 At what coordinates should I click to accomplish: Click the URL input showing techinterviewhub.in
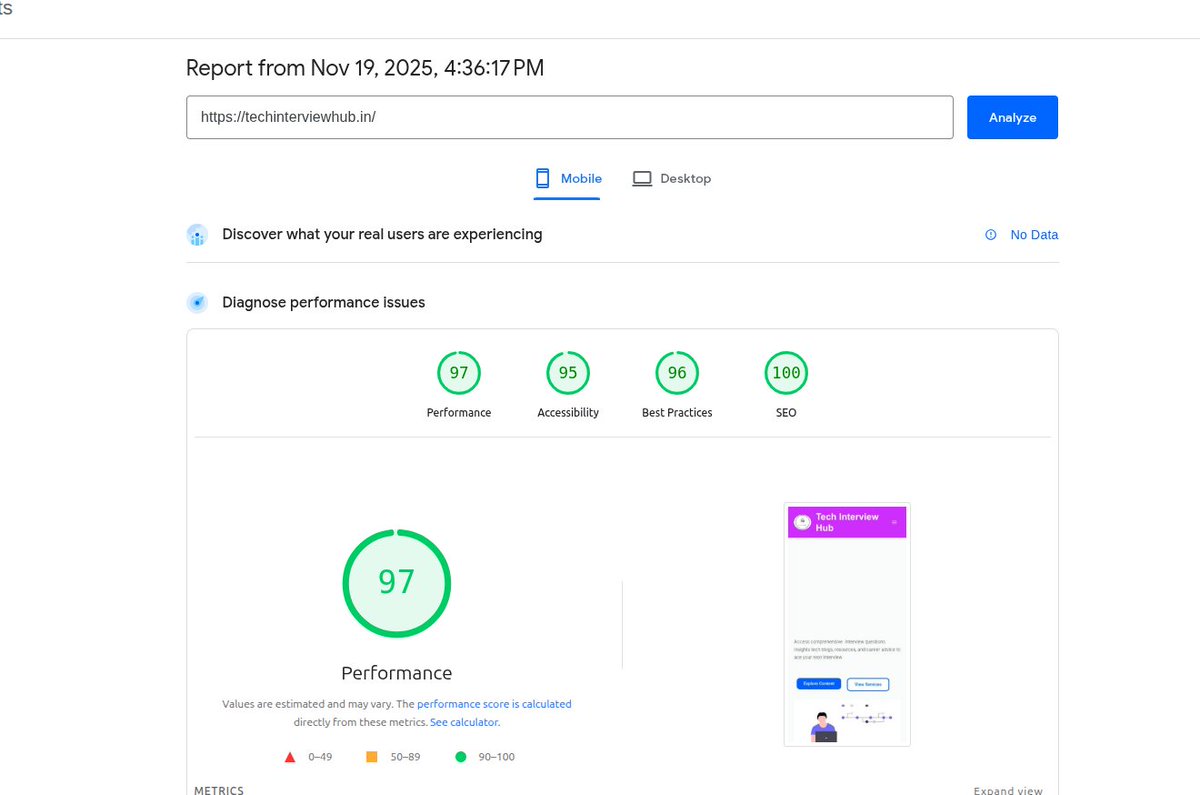(x=570, y=117)
